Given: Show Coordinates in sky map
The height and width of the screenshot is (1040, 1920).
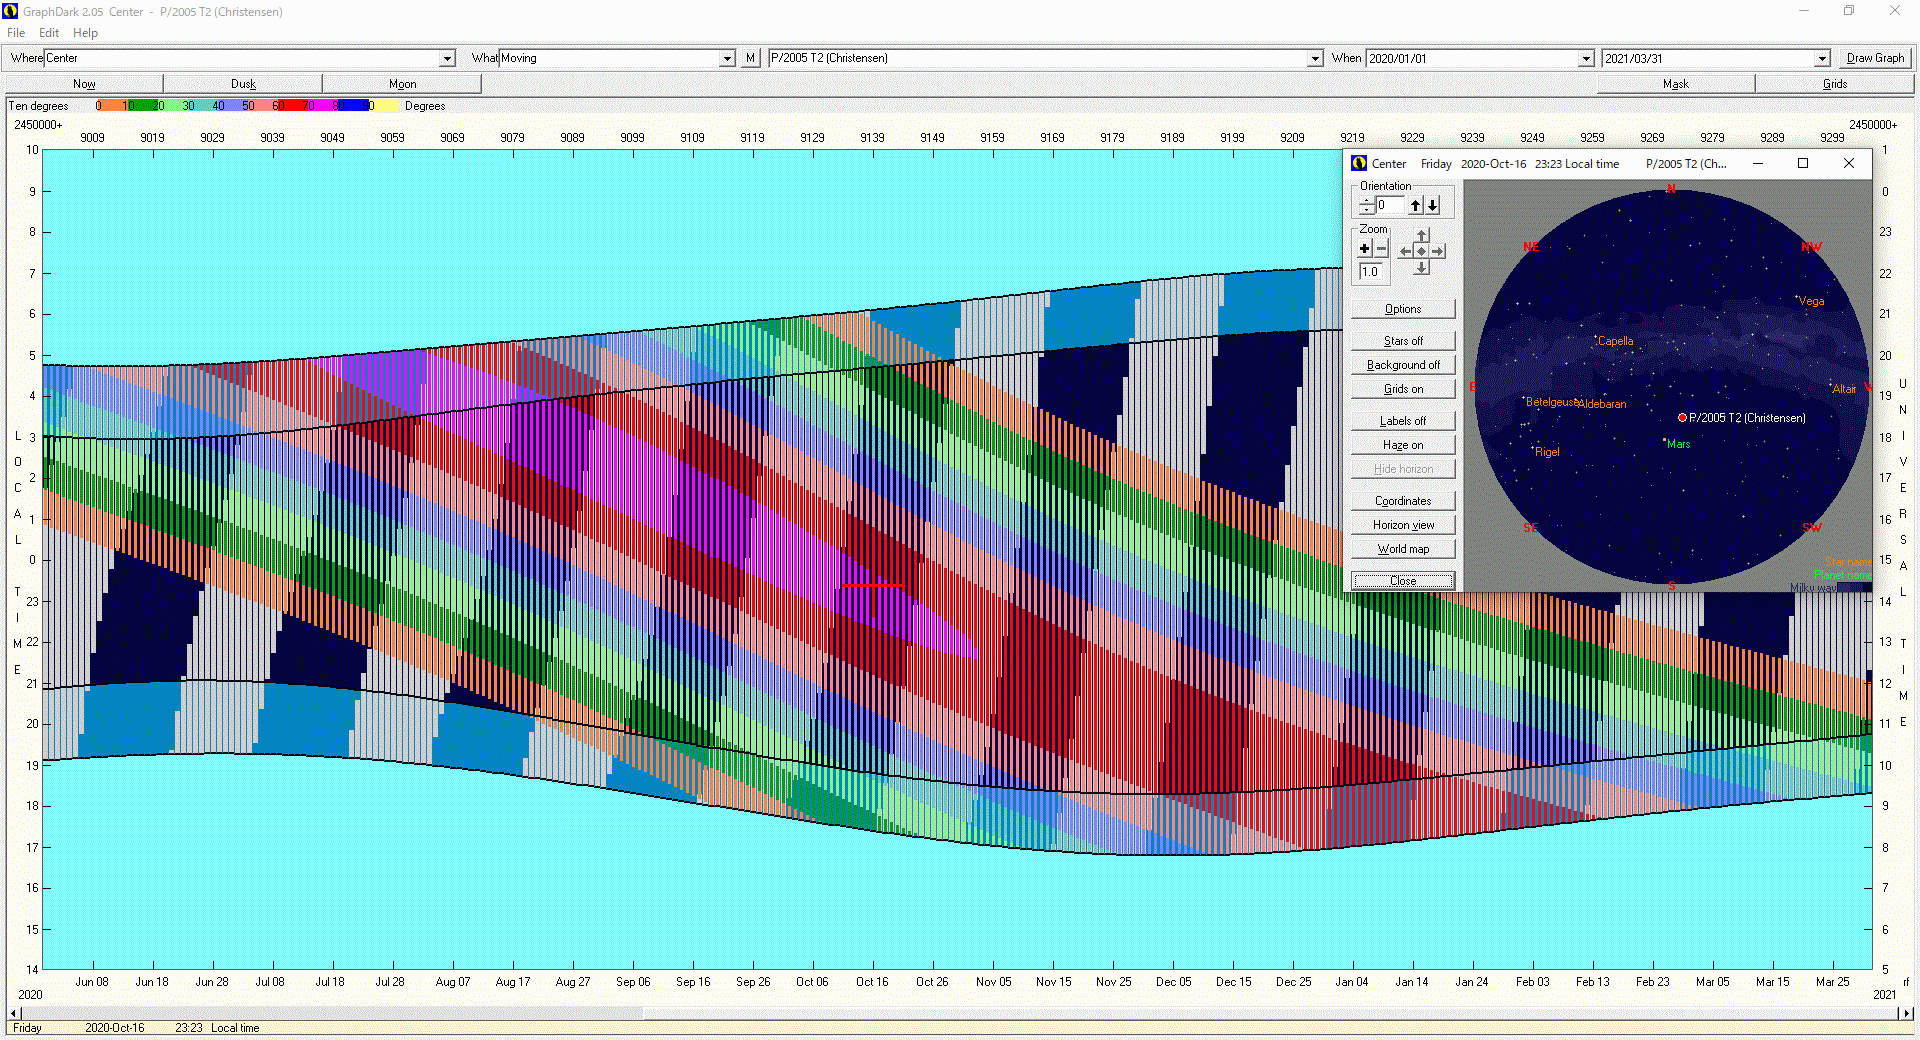Looking at the screenshot, I should [x=1403, y=501].
